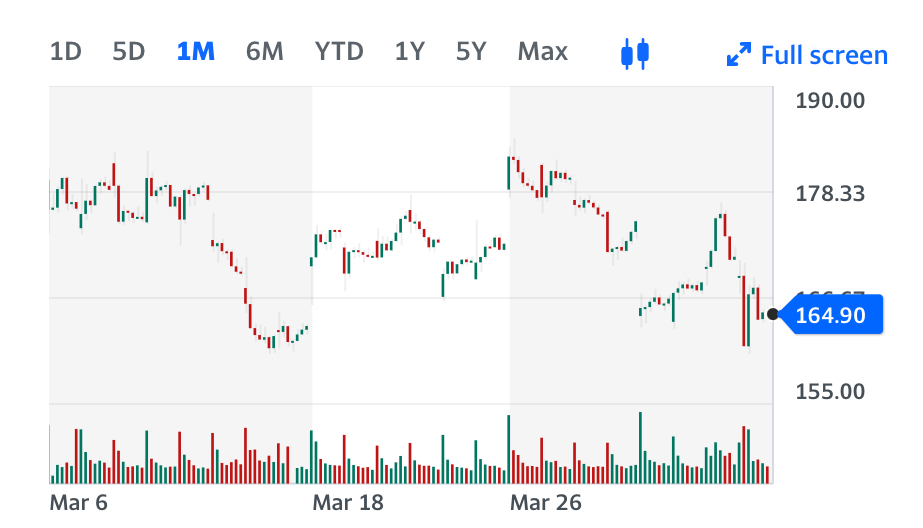Select the 5D time range tab

point(129,52)
